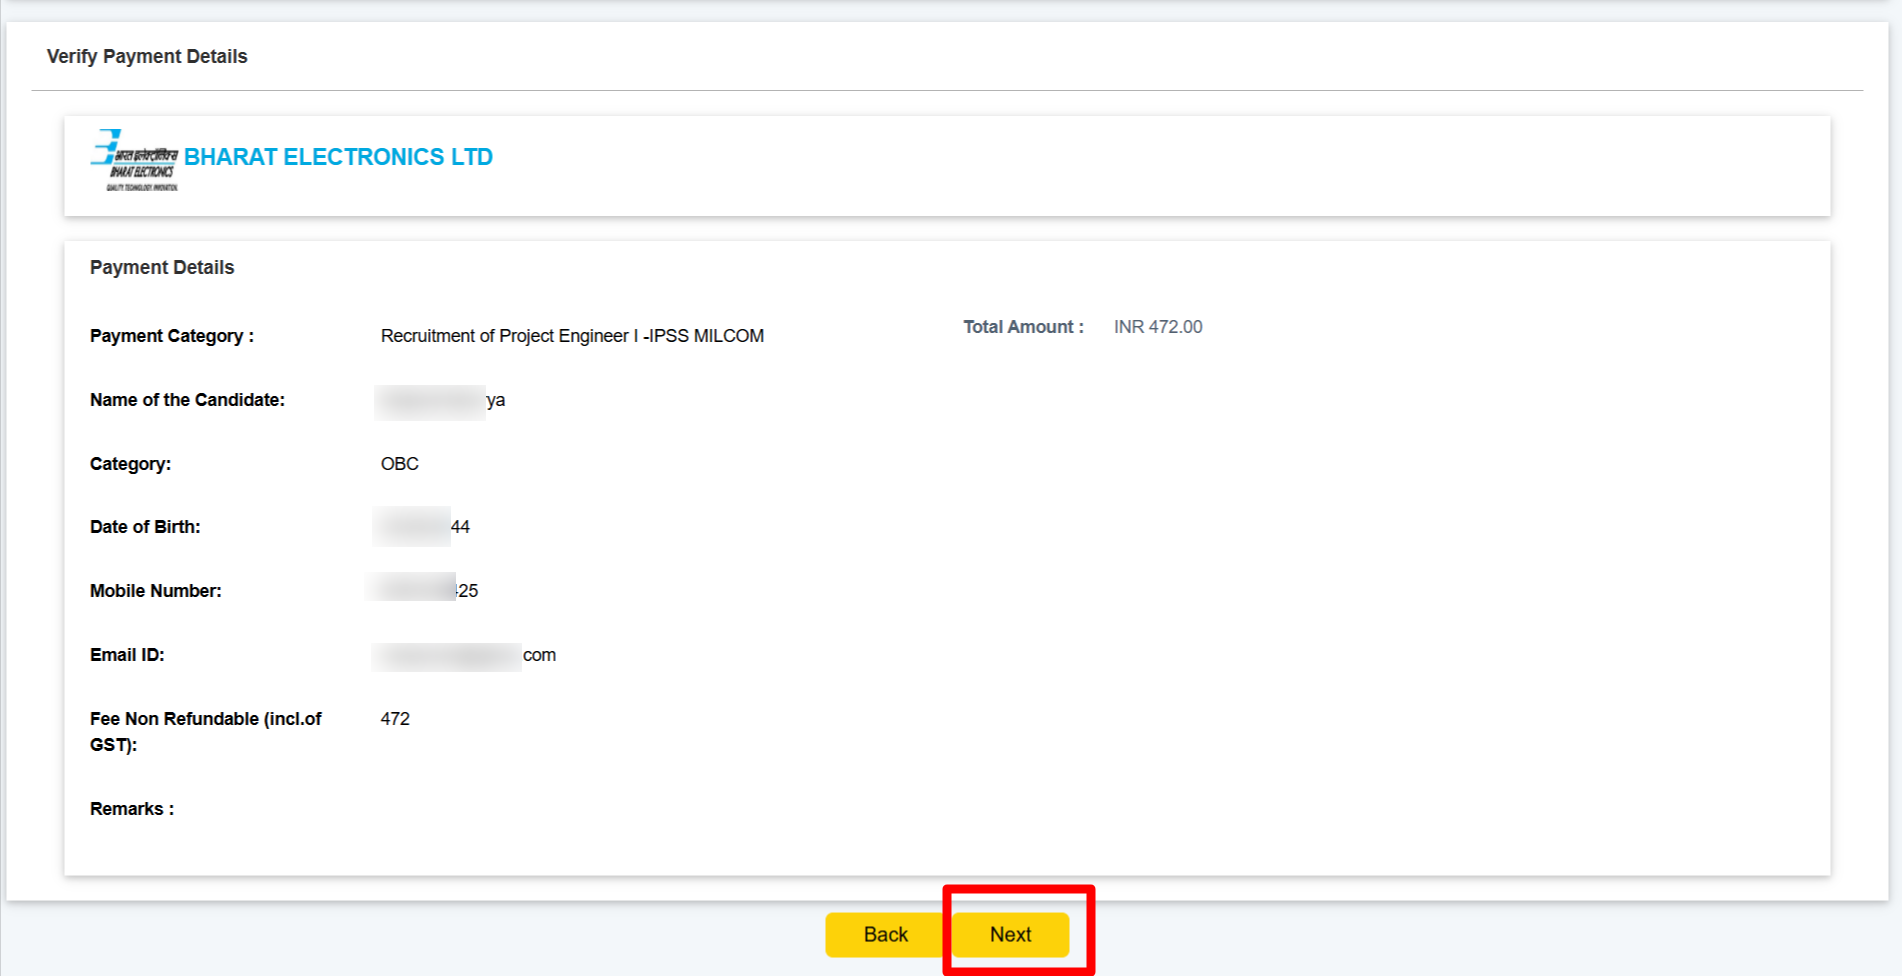1902x976 pixels.
Task: Click the Name of the Candidate label
Action: (x=187, y=400)
